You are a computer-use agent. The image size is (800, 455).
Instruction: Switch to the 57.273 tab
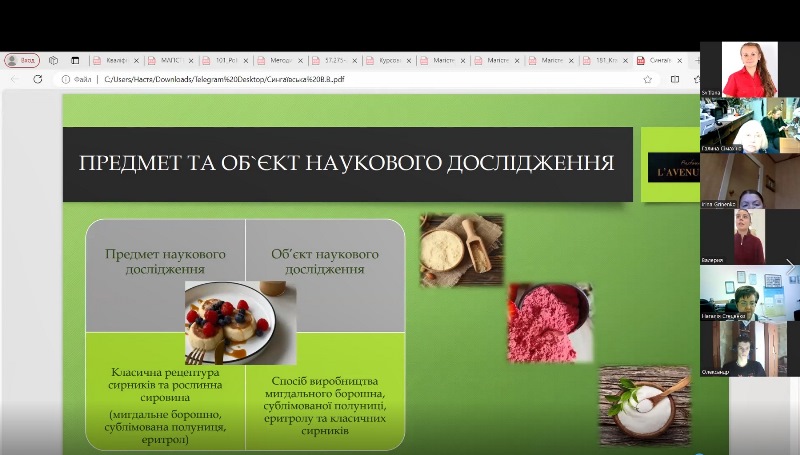tap(335, 60)
